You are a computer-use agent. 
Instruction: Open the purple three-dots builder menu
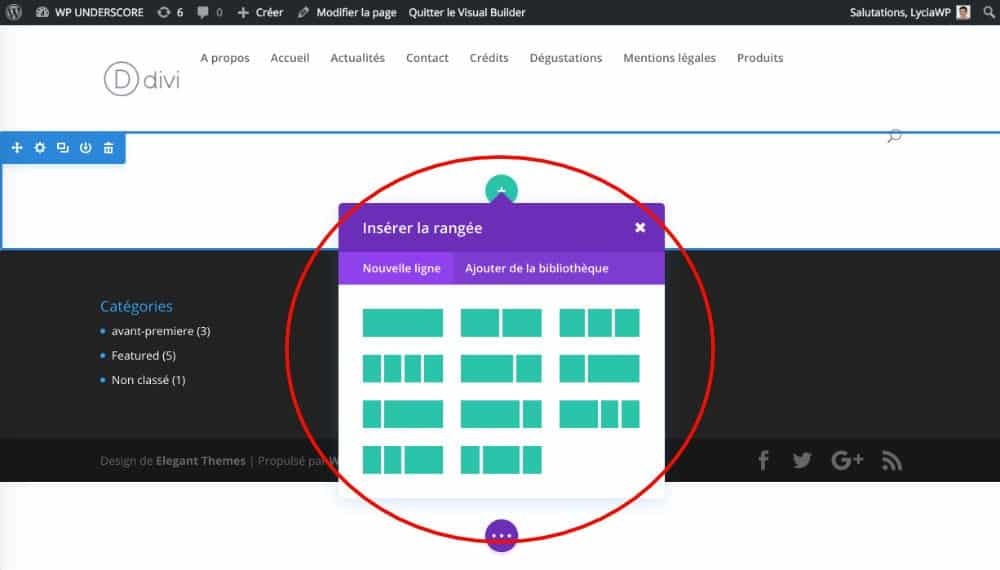[x=501, y=536]
